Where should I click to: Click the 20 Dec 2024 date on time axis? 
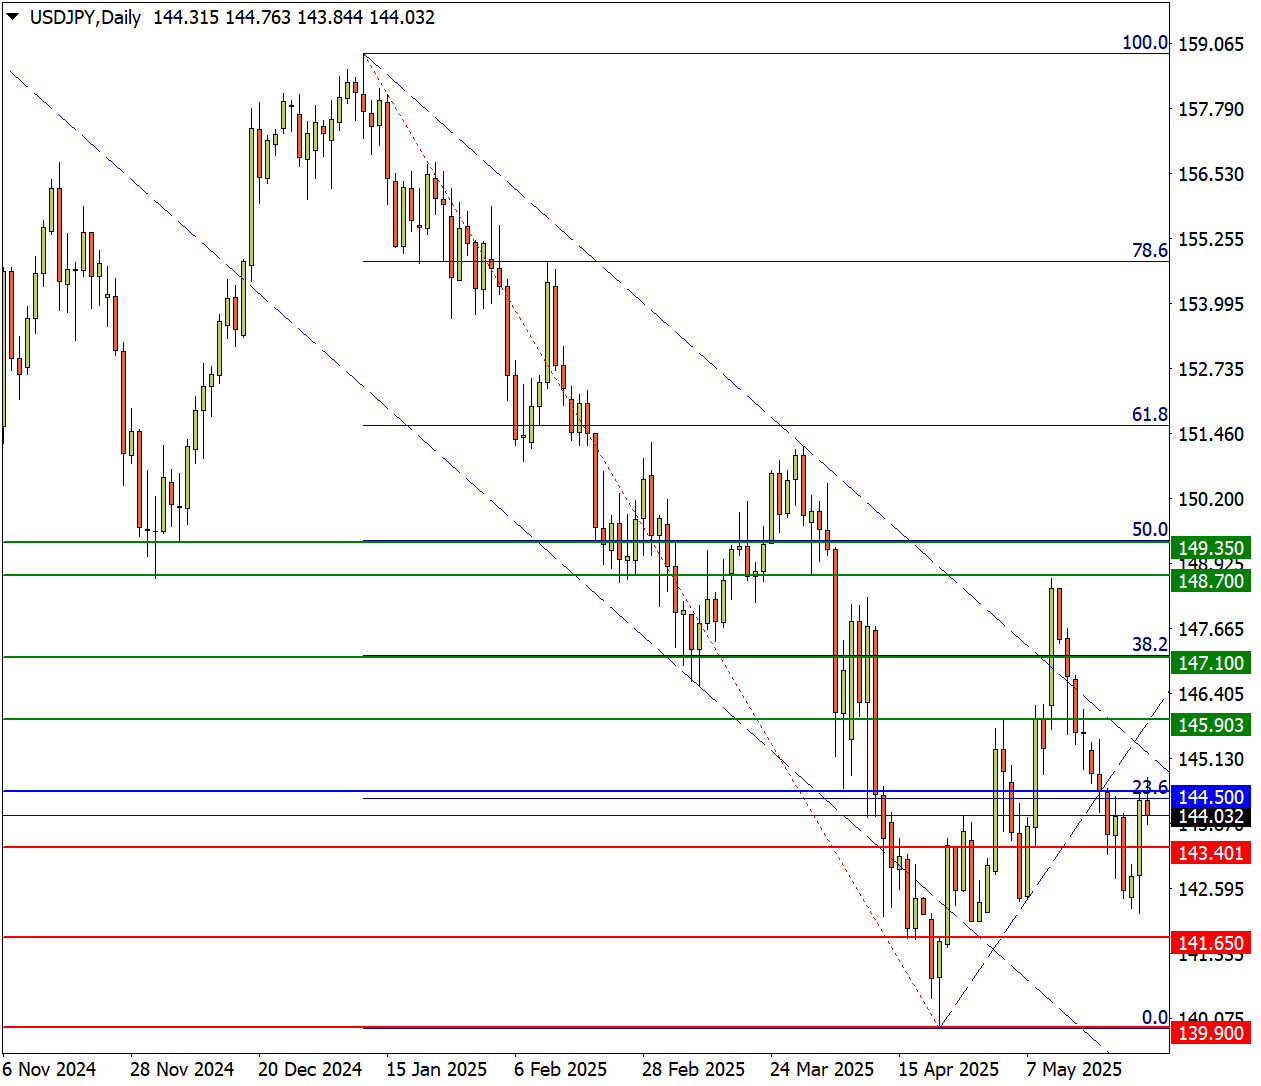tap(309, 1069)
